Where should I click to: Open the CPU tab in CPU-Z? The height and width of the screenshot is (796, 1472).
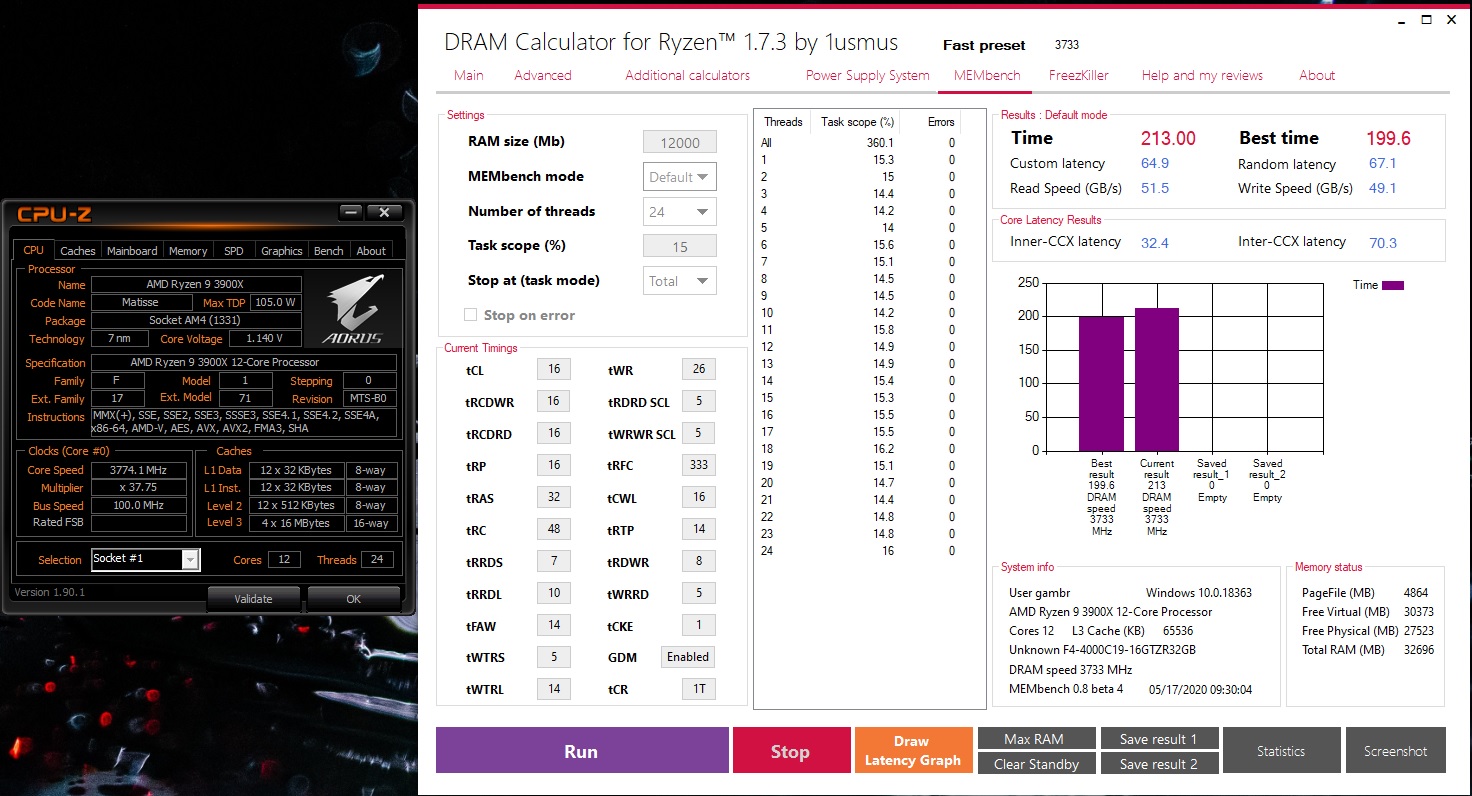click(x=34, y=251)
